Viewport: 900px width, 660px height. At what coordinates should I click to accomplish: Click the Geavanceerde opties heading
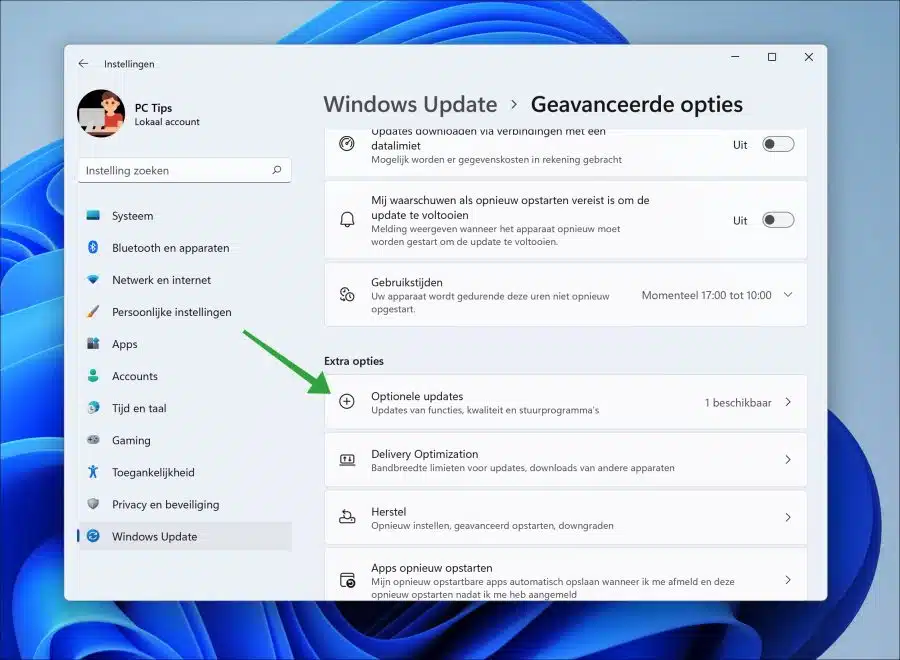tap(637, 104)
